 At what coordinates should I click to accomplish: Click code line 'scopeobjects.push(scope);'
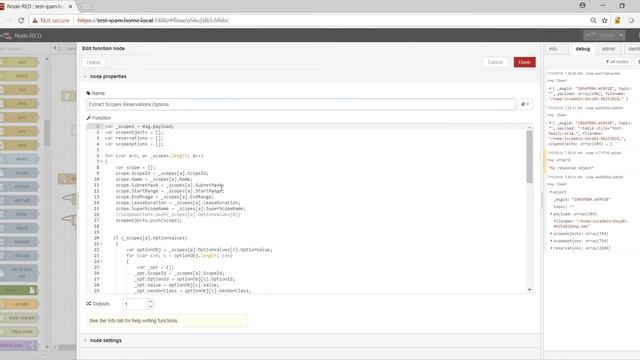coord(149,220)
